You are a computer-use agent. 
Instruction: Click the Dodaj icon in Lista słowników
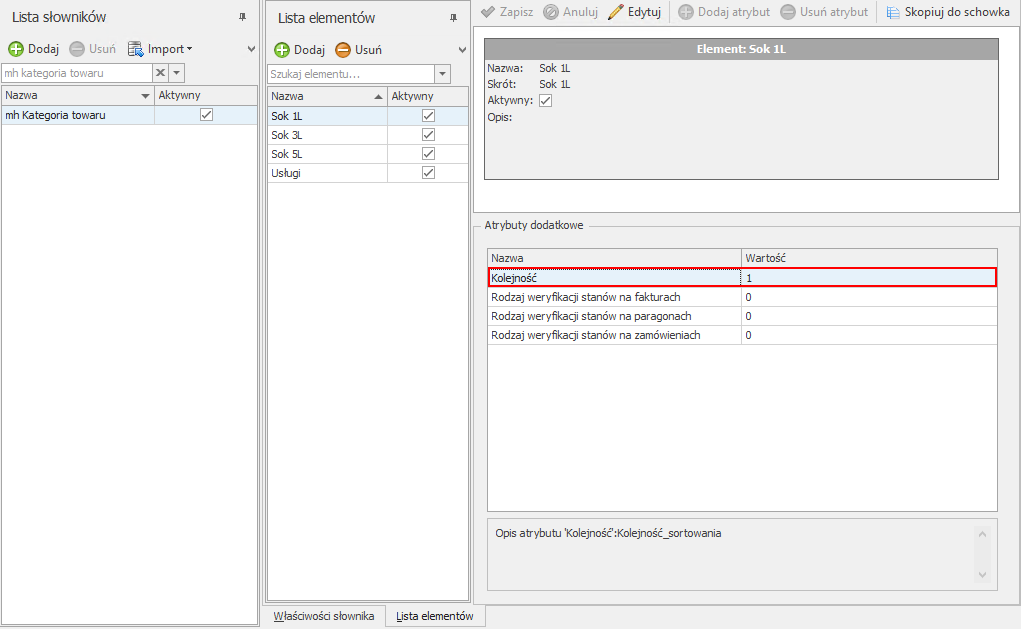coord(16,49)
